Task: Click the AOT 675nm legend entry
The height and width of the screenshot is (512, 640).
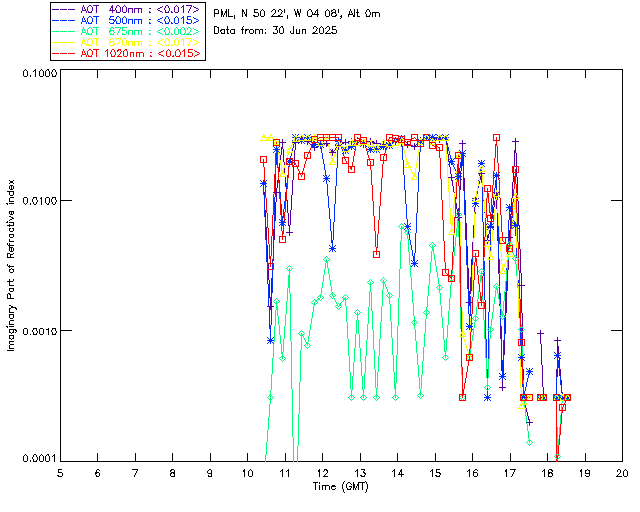Action: click(x=127, y=31)
